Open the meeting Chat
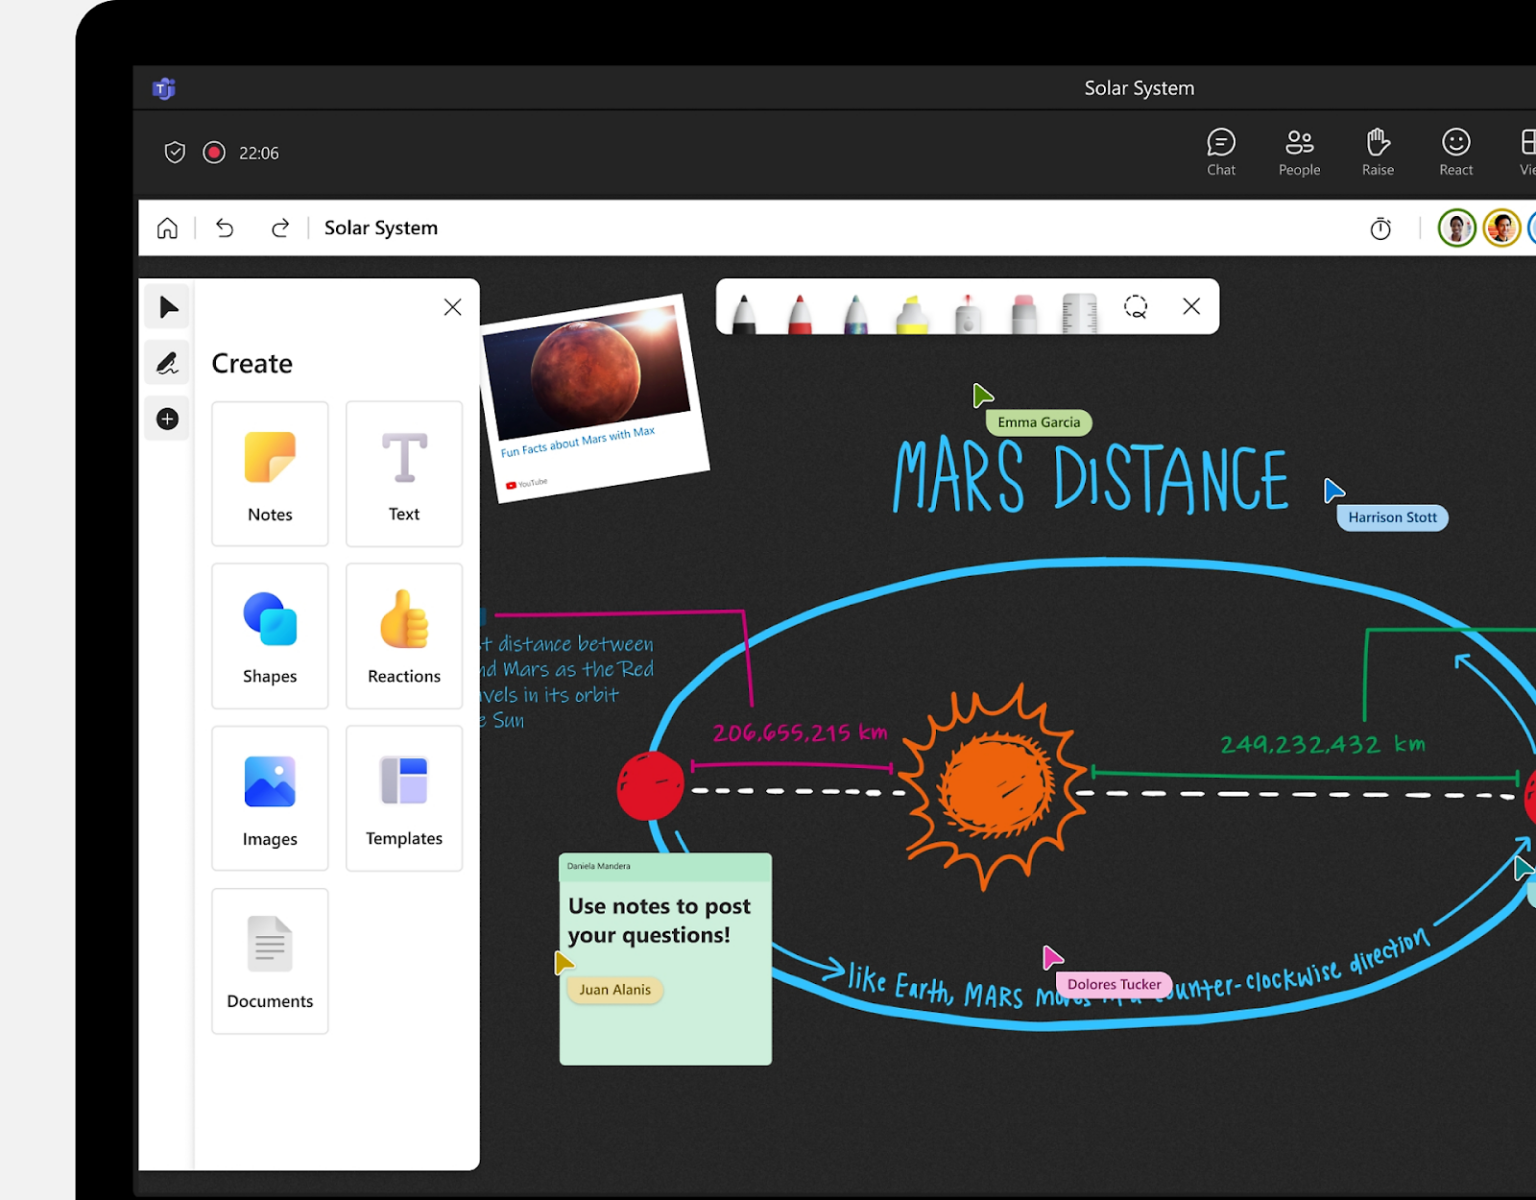 pos(1220,151)
